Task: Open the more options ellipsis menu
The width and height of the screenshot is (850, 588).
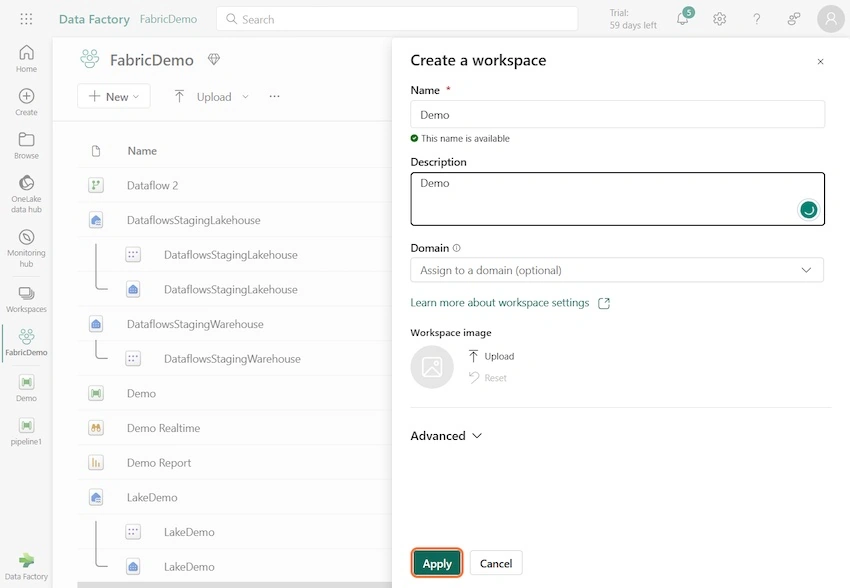Action: [x=274, y=96]
